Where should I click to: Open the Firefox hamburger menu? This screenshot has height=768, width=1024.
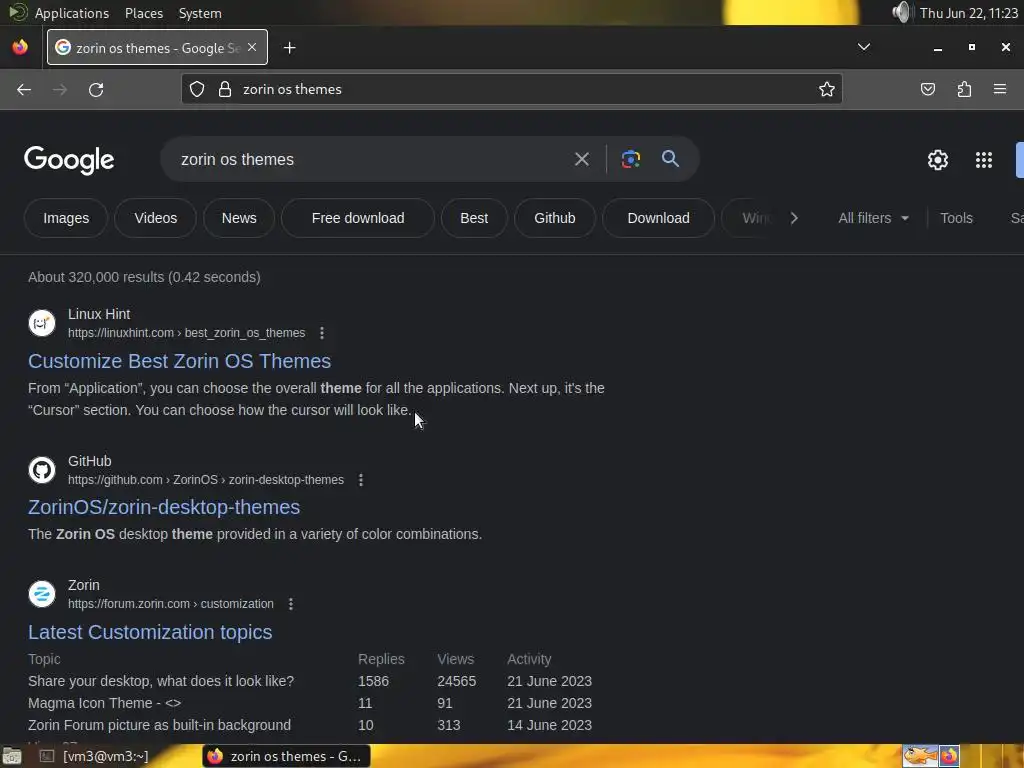tap(1000, 89)
